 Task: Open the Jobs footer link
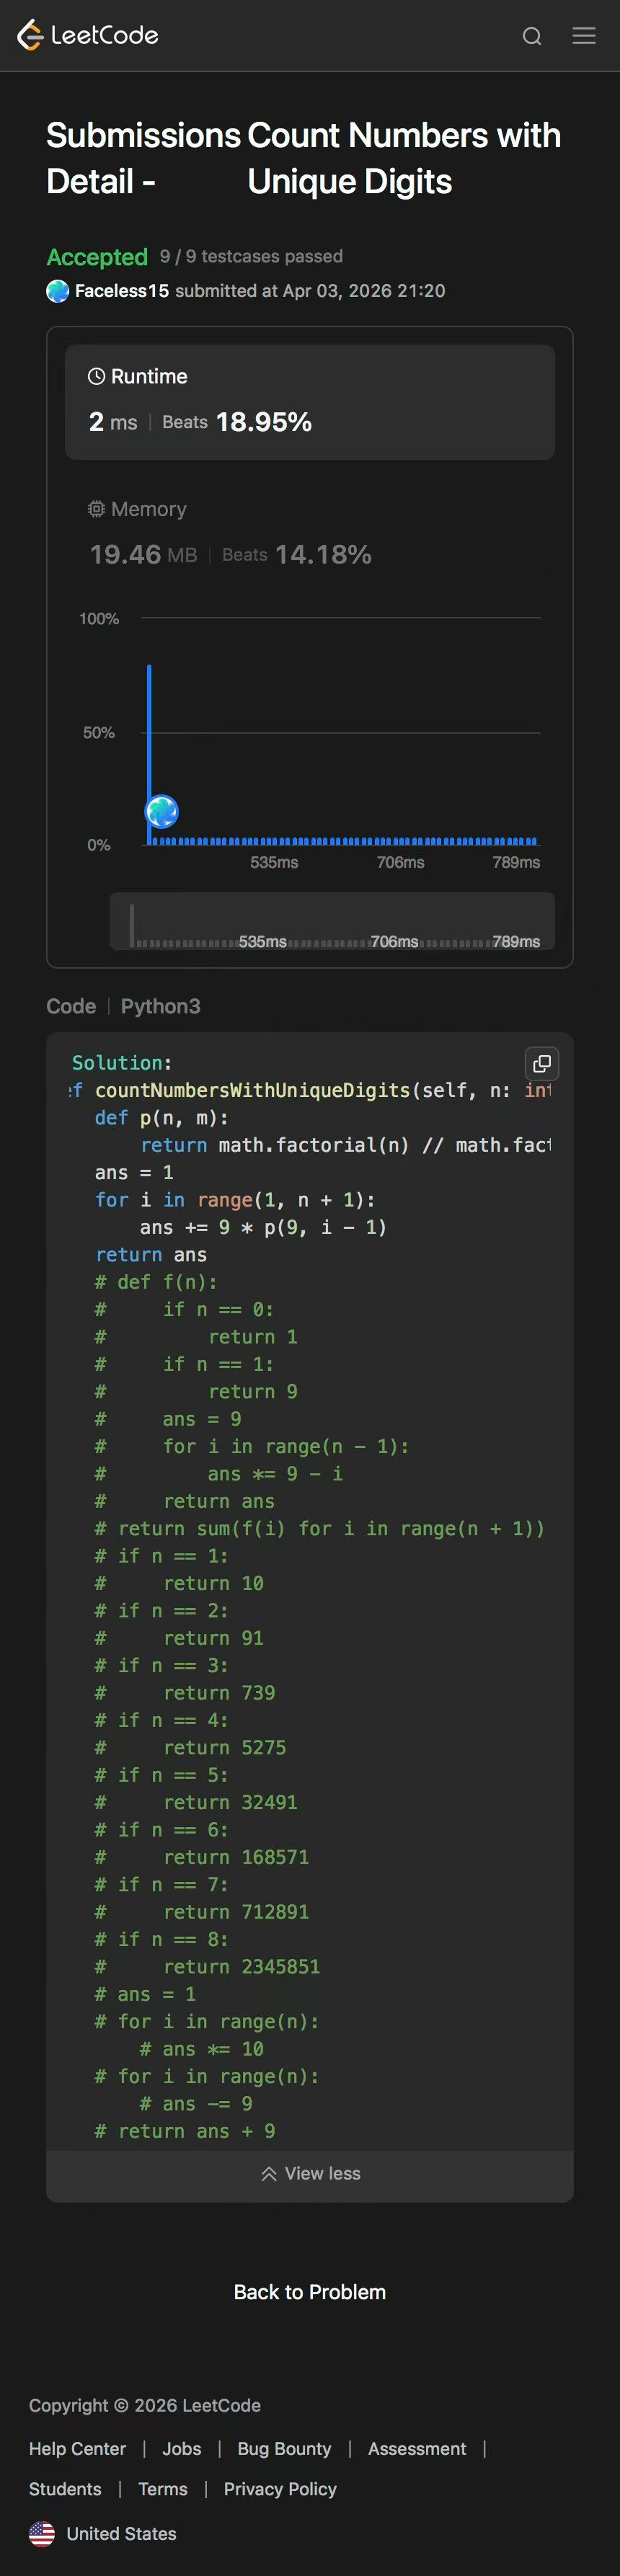click(182, 2448)
